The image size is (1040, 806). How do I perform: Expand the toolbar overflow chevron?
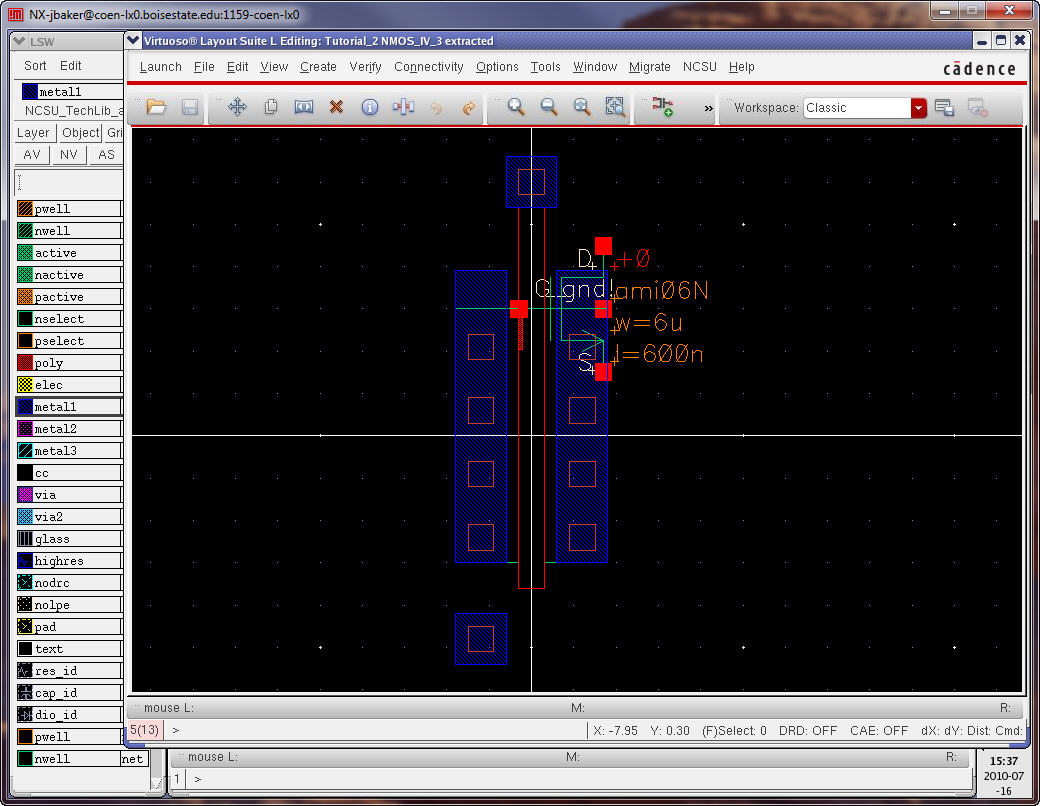[x=708, y=108]
